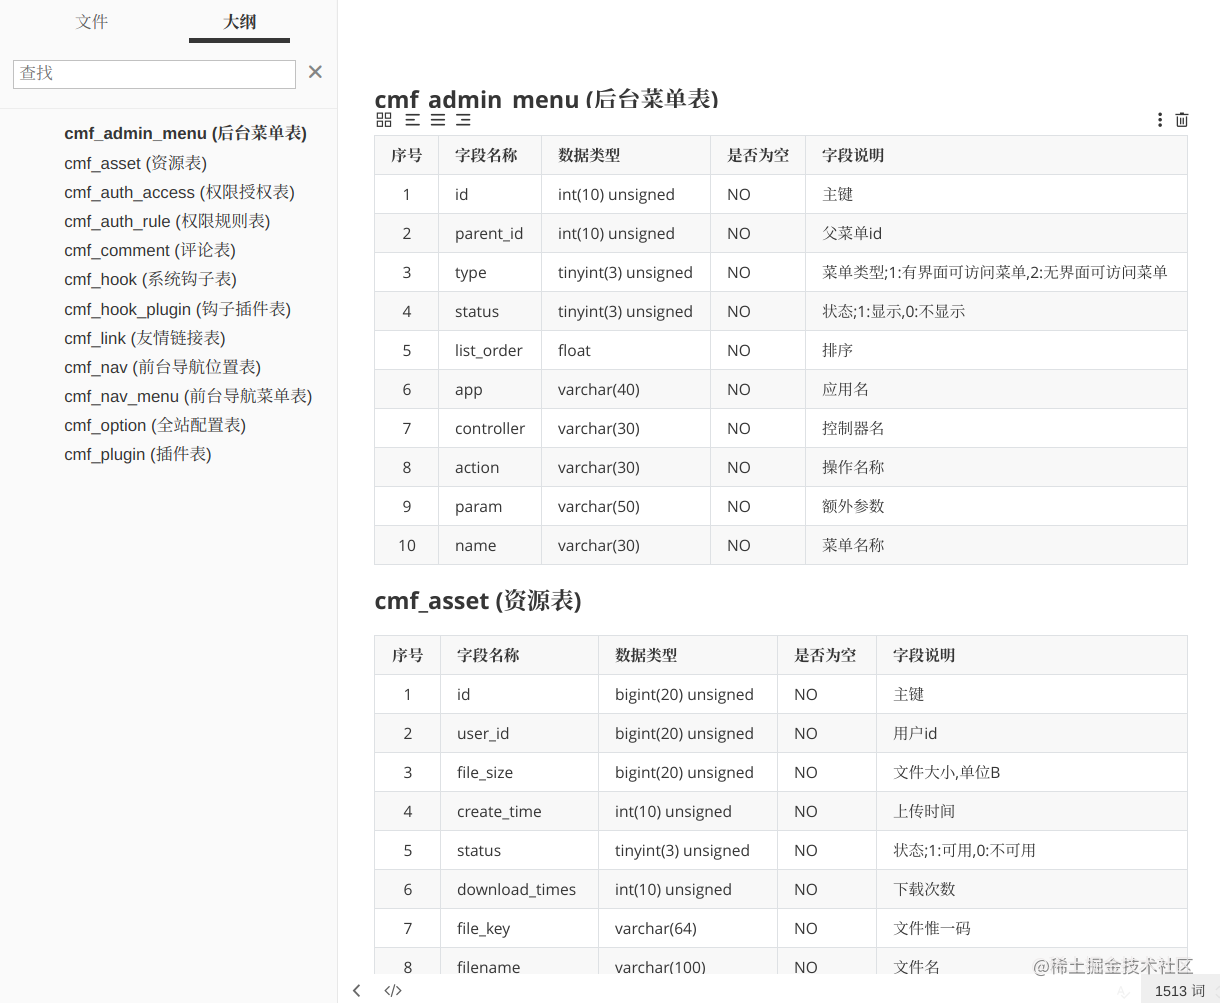Switch to the 文件 tab
Image resolution: width=1220 pixels, height=1003 pixels.
(x=92, y=21)
